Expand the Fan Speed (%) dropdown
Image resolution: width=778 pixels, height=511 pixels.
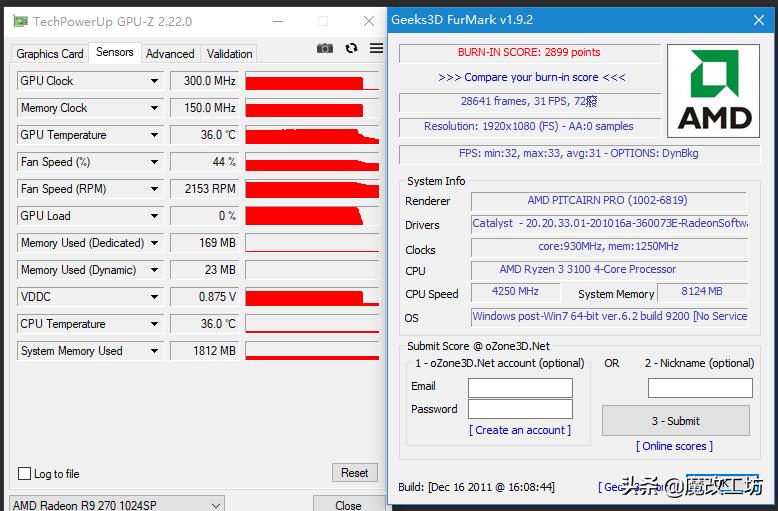pyautogui.click(x=154, y=162)
